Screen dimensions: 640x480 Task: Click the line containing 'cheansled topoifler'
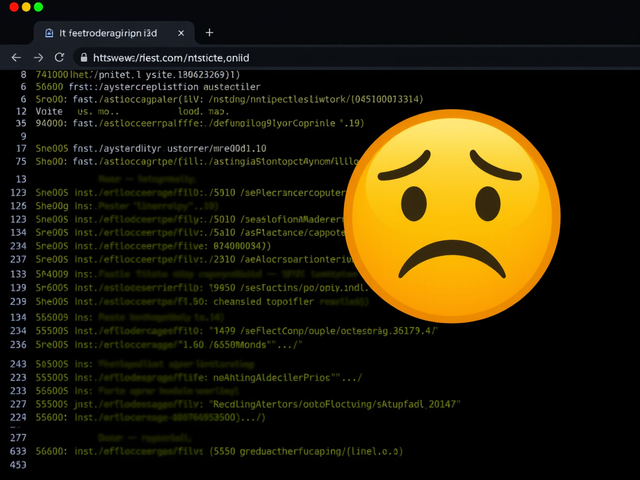[202, 302]
